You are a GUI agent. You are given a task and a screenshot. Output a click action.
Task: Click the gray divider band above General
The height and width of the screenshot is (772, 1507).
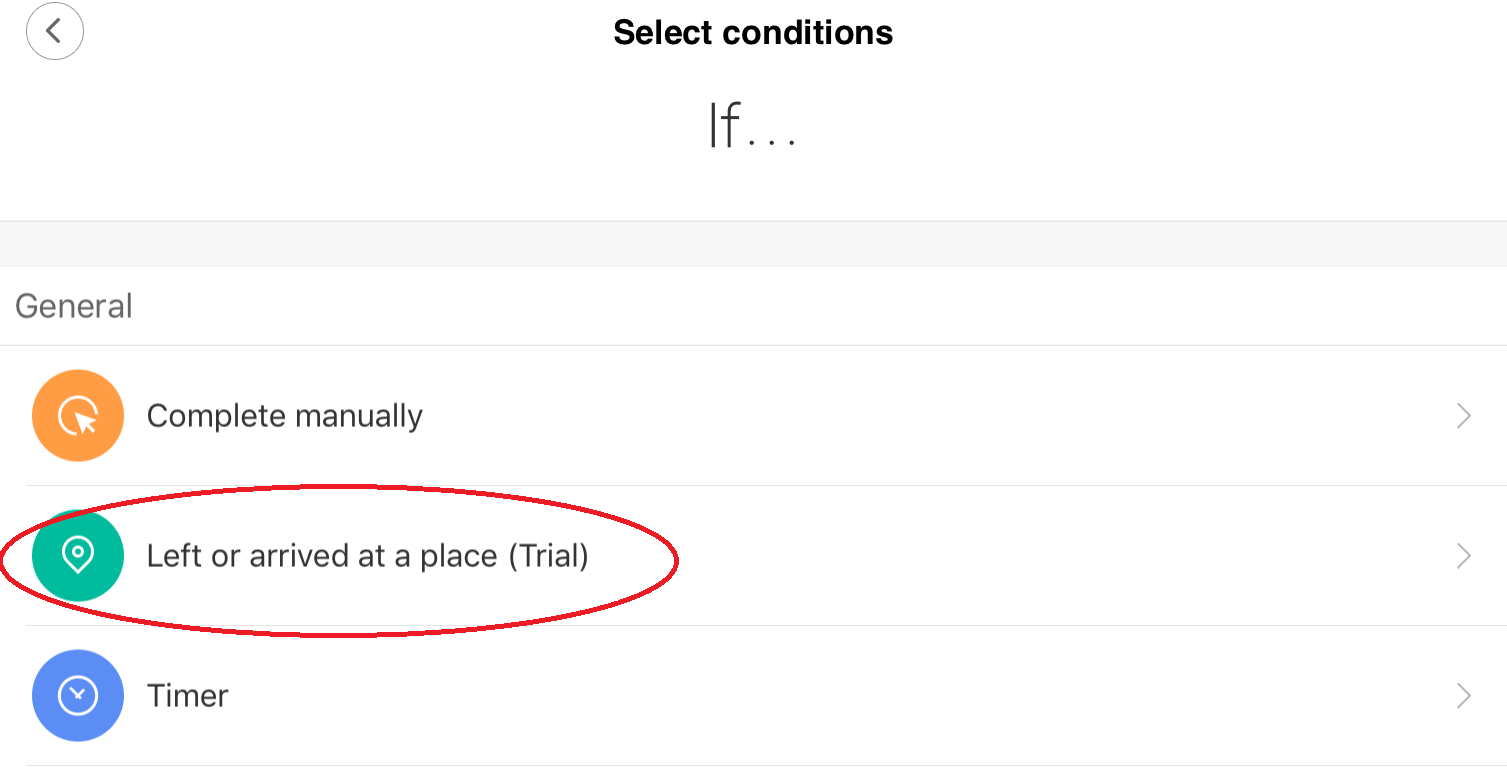pos(753,244)
